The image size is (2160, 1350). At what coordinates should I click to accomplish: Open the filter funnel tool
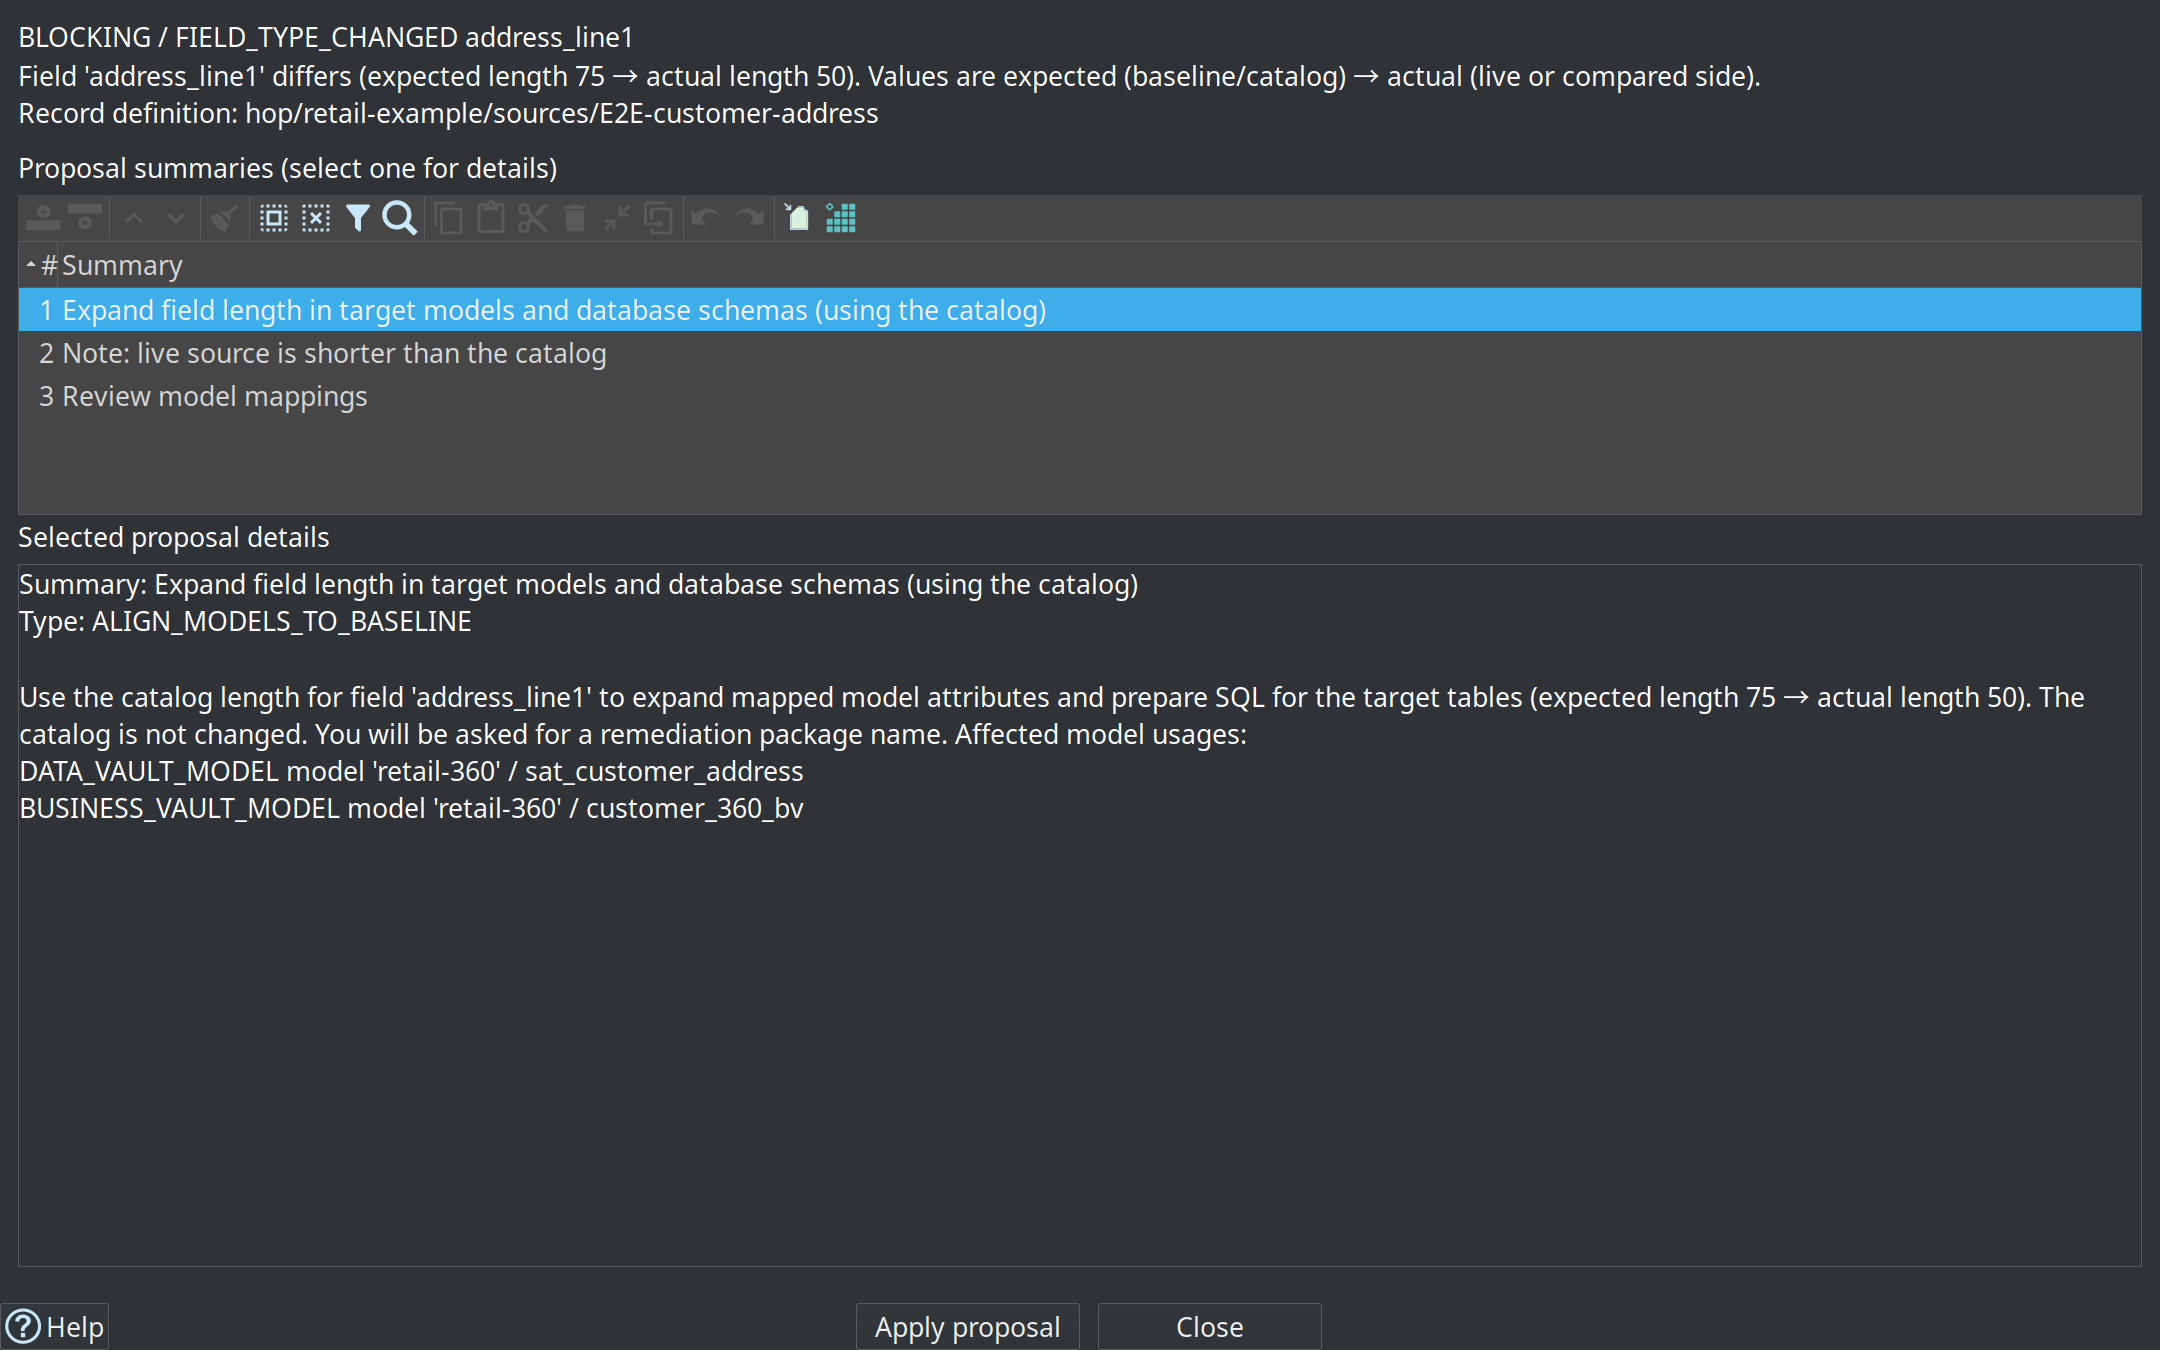click(358, 218)
